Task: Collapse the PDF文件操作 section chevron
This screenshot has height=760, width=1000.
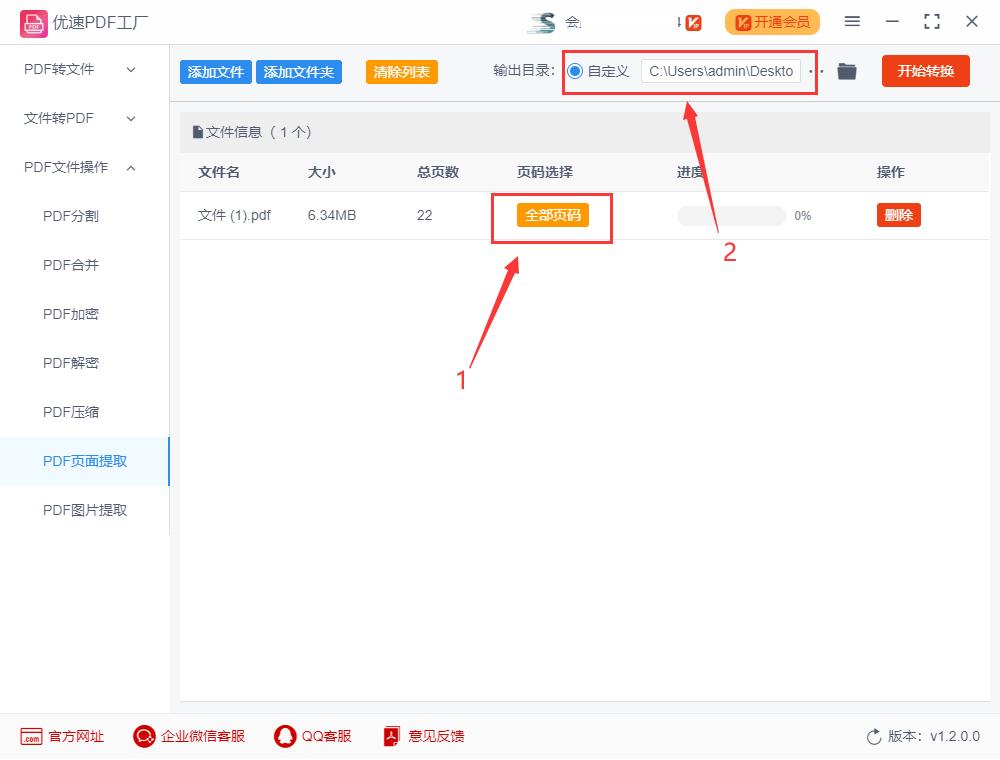Action: [131, 168]
